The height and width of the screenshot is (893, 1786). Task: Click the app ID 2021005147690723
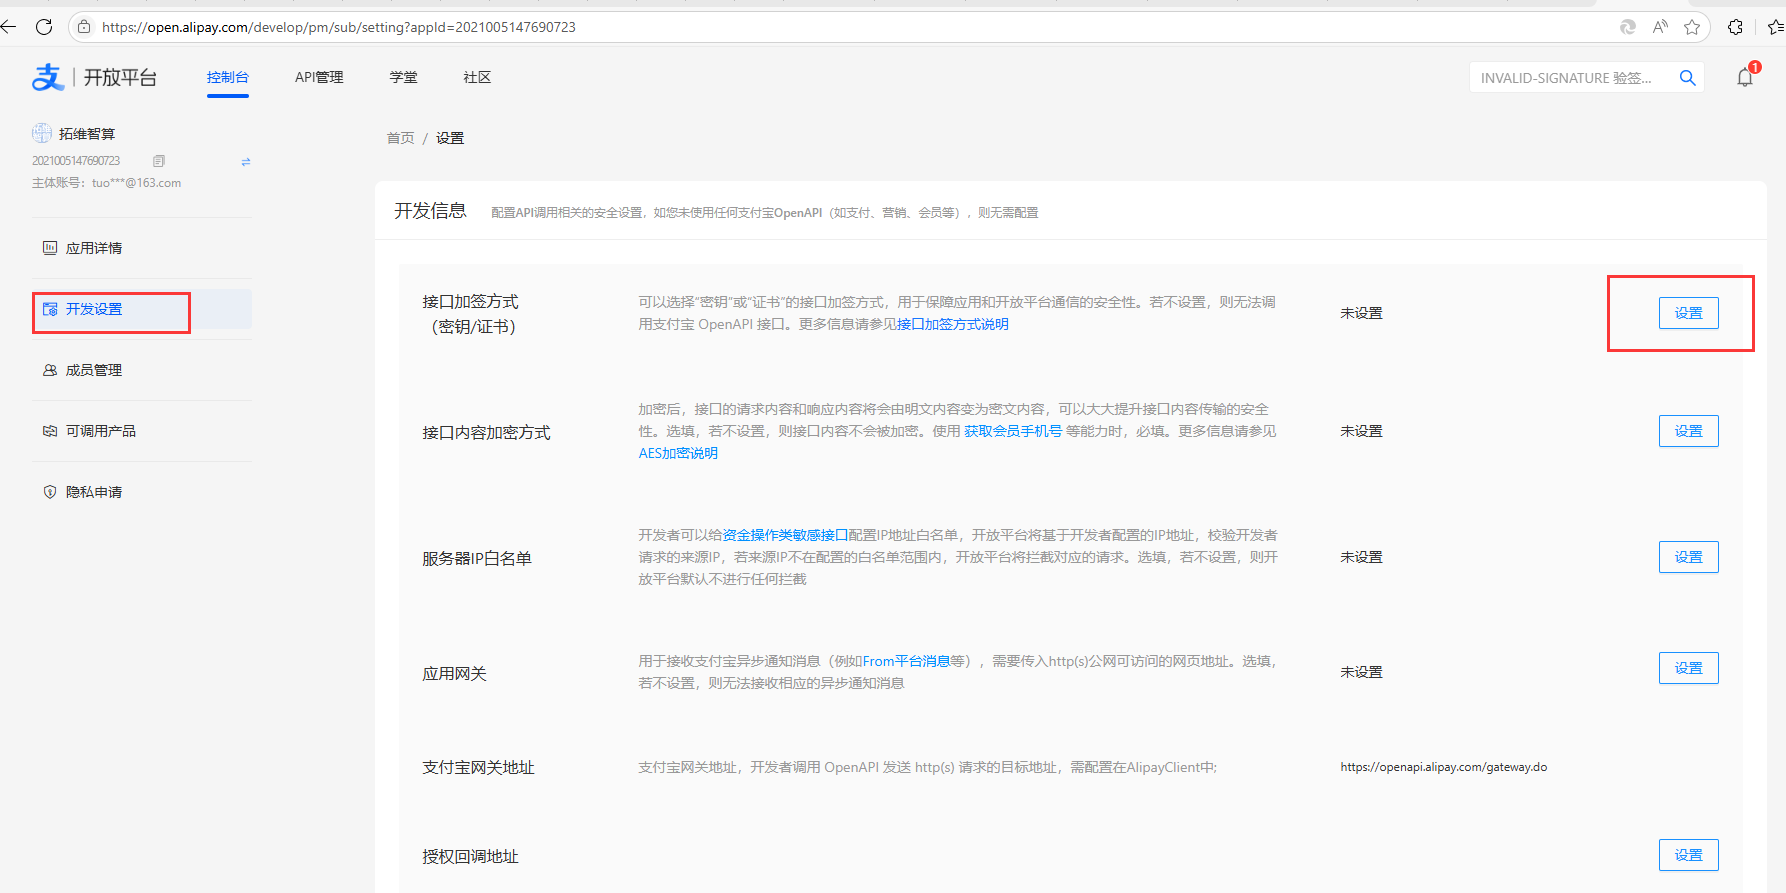pyautogui.click(x=76, y=161)
